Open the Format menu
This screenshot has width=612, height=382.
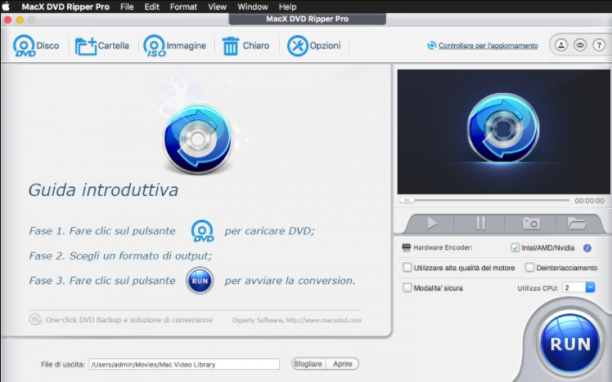point(183,7)
